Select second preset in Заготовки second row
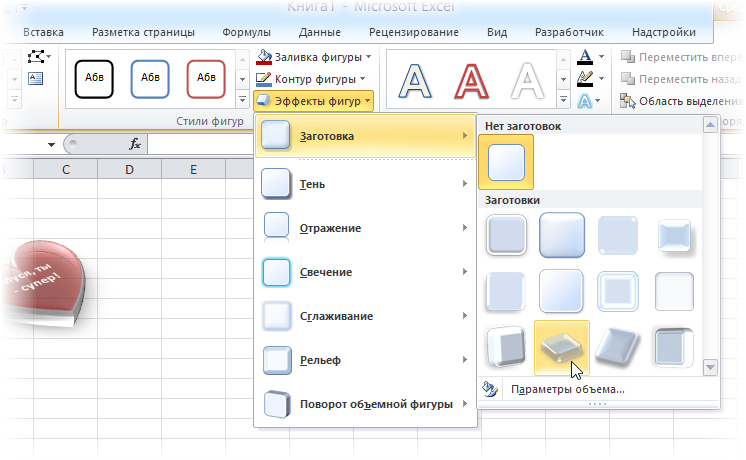The image size is (746, 460). coord(561,291)
